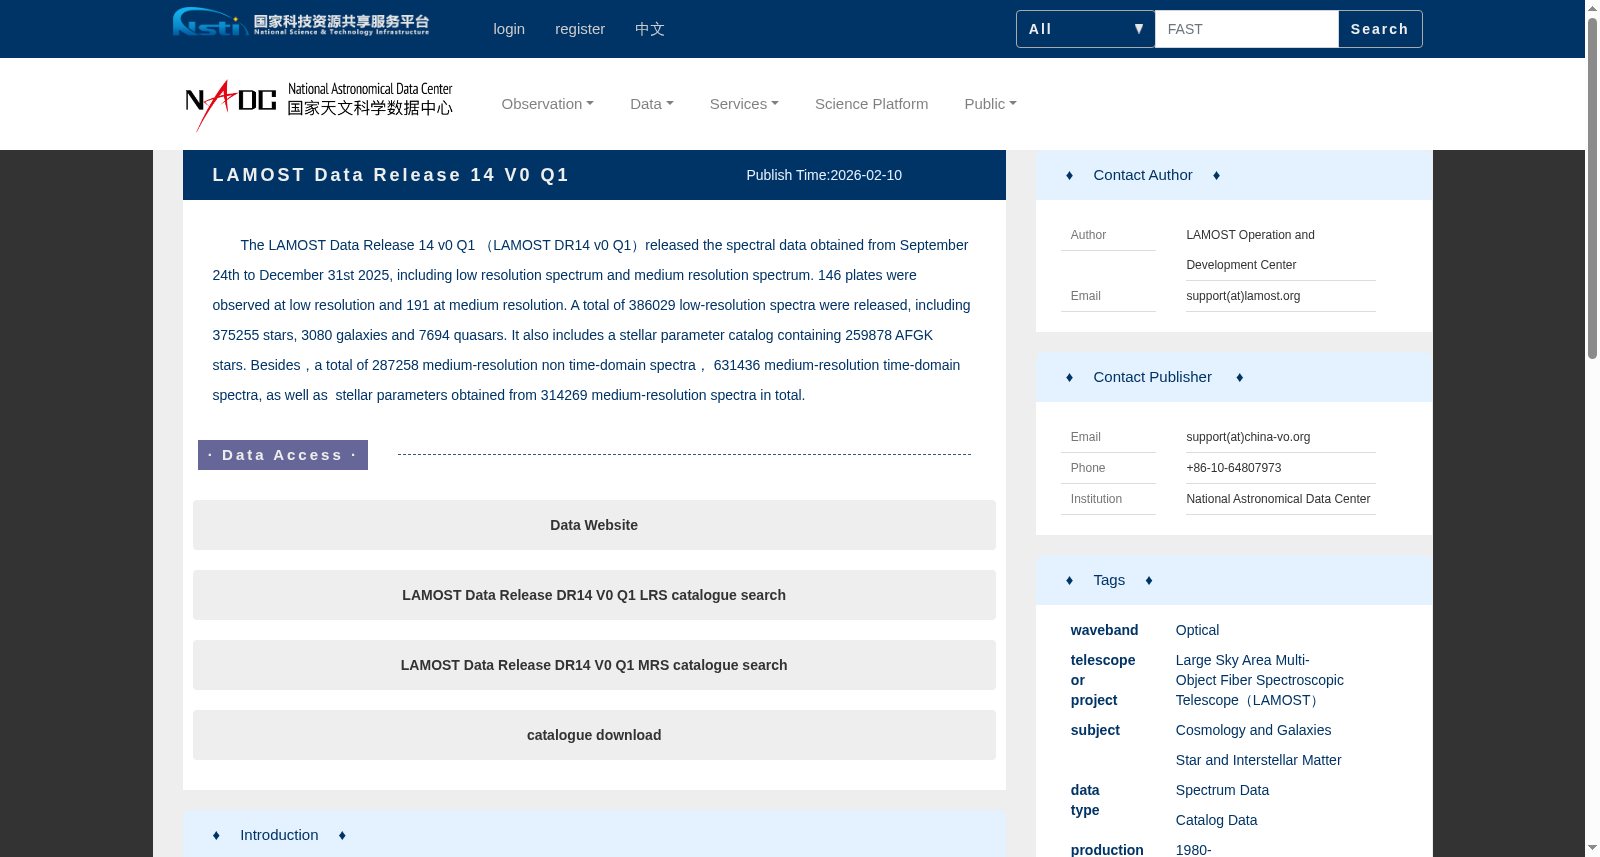Select the Spectrum Data tag
Viewport: 1600px width, 857px height.
(x=1222, y=790)
